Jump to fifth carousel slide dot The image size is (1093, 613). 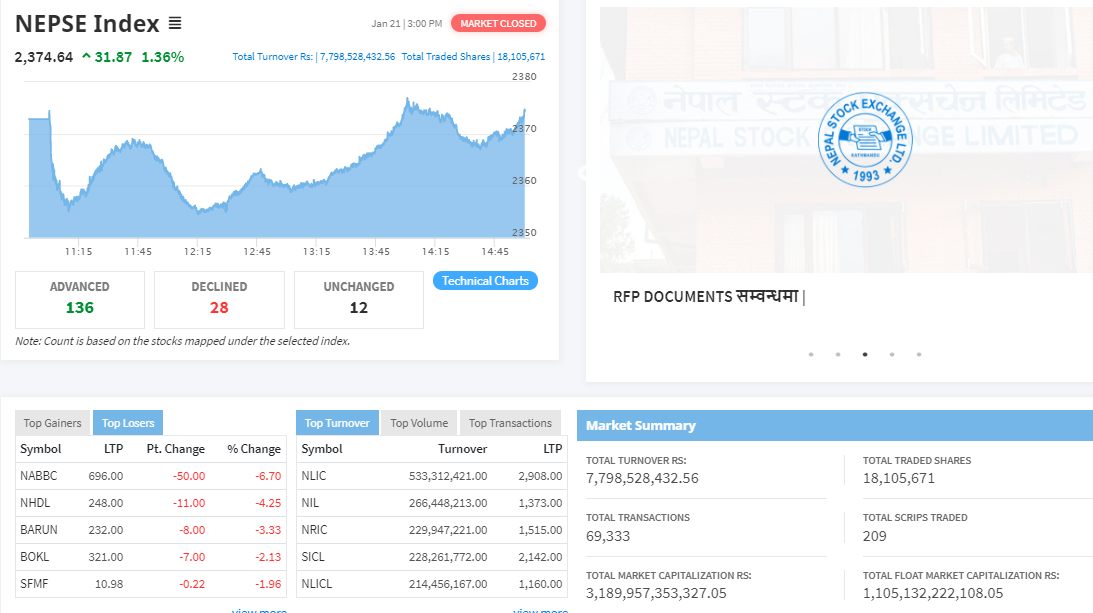pyautogui.click(x=919, y=354)
